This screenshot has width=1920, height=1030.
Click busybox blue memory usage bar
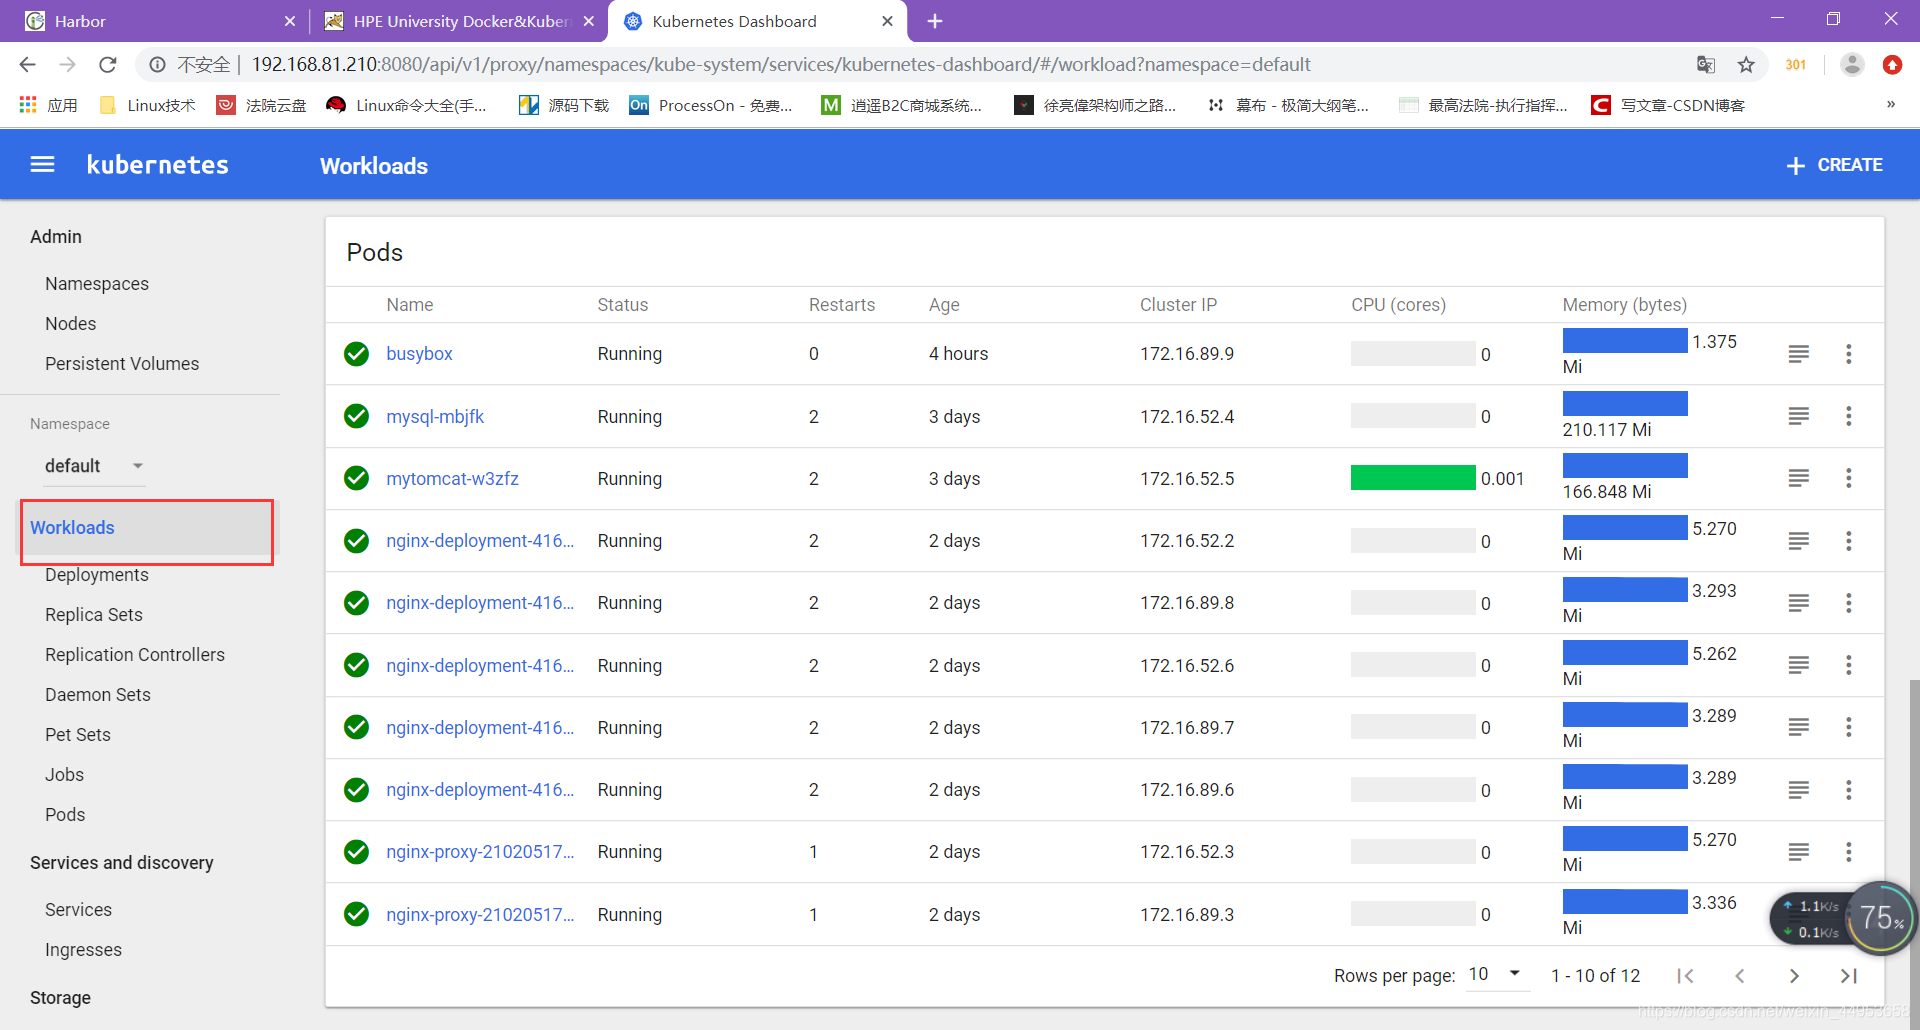(1625, 341)
